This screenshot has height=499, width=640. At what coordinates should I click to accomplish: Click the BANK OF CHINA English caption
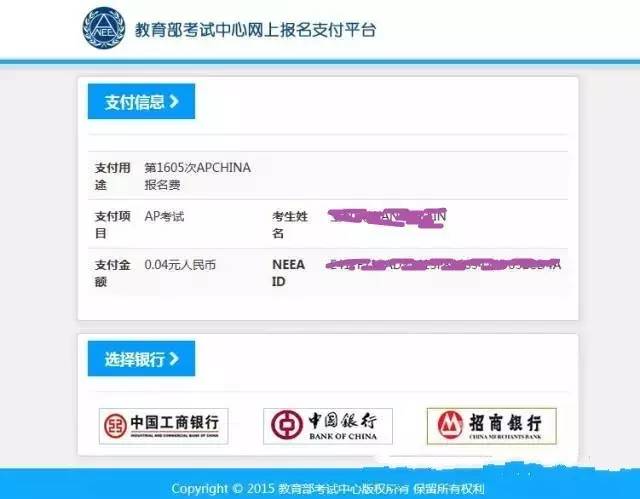tap(343, 436)
